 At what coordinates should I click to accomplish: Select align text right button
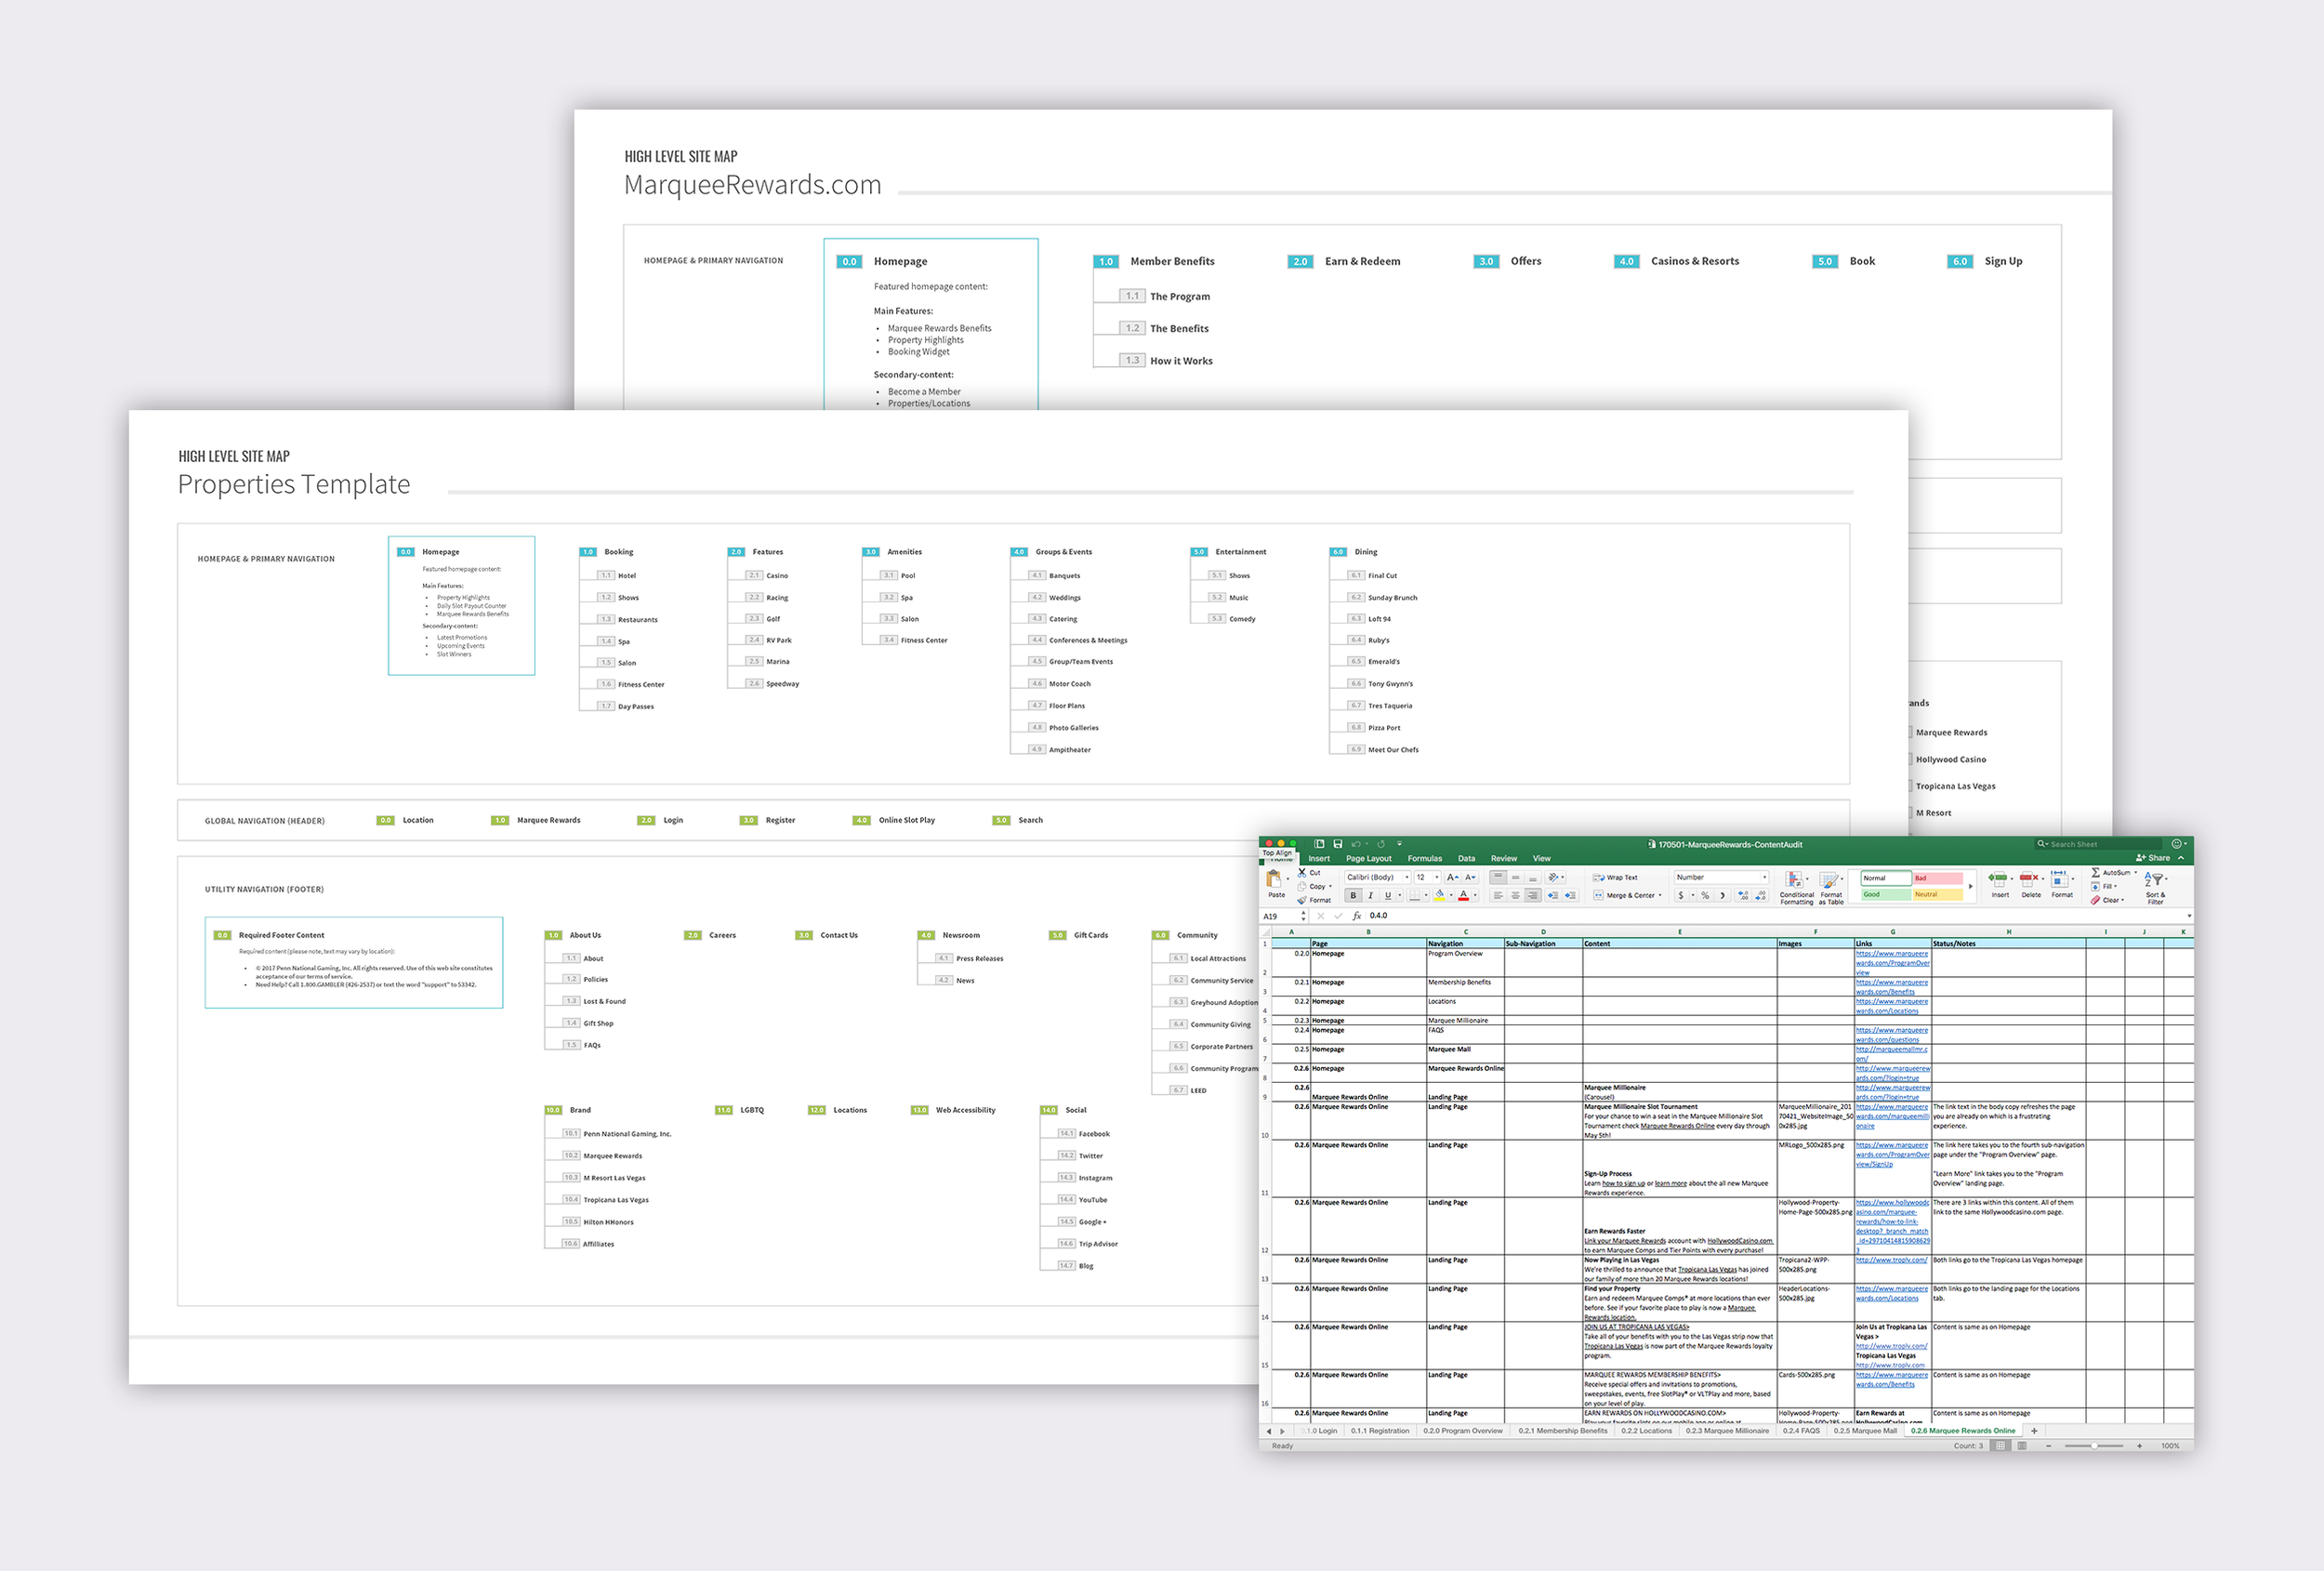[x=1533, y=895]
